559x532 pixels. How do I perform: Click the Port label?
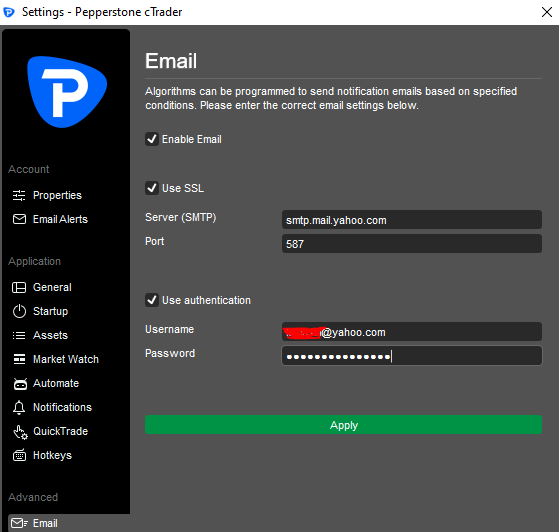[x=154, y=241]
